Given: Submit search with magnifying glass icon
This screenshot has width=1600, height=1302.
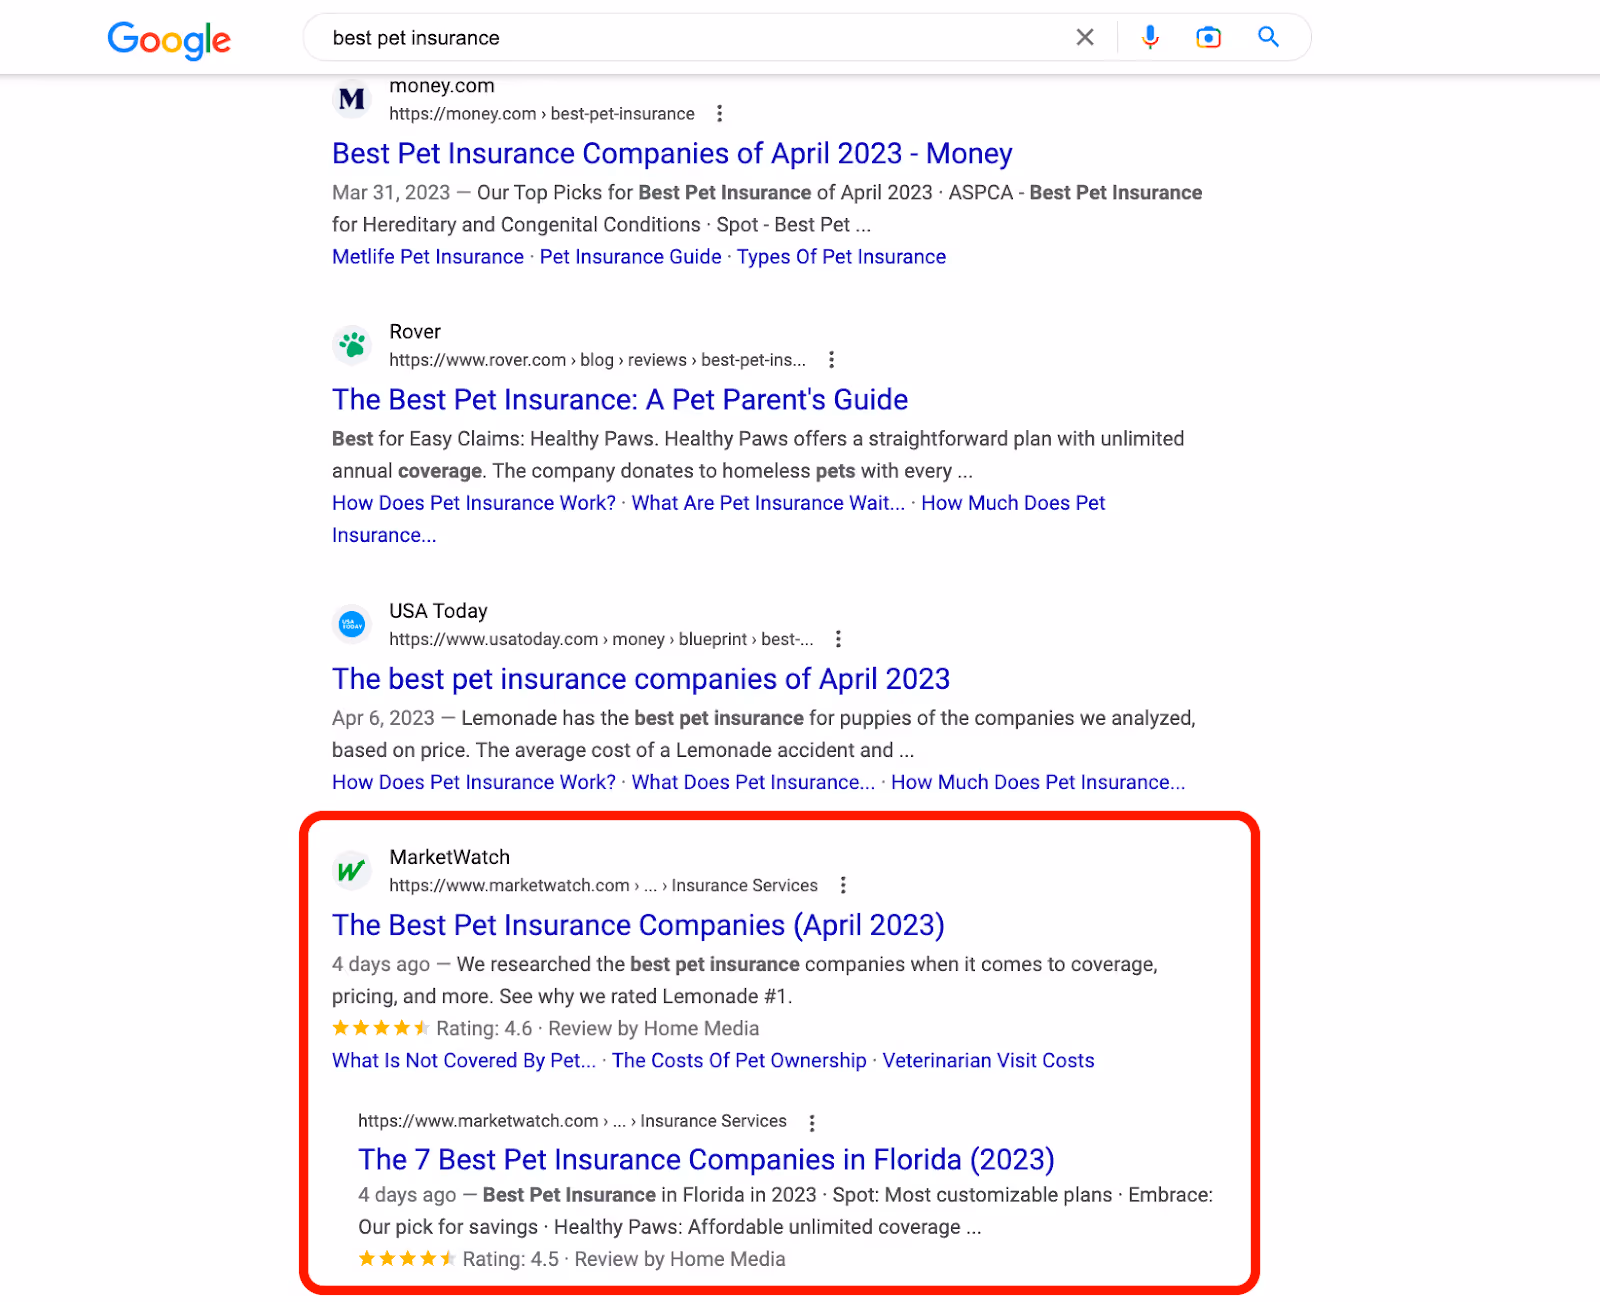Looking at the screenshot, I should point(1269,37).
